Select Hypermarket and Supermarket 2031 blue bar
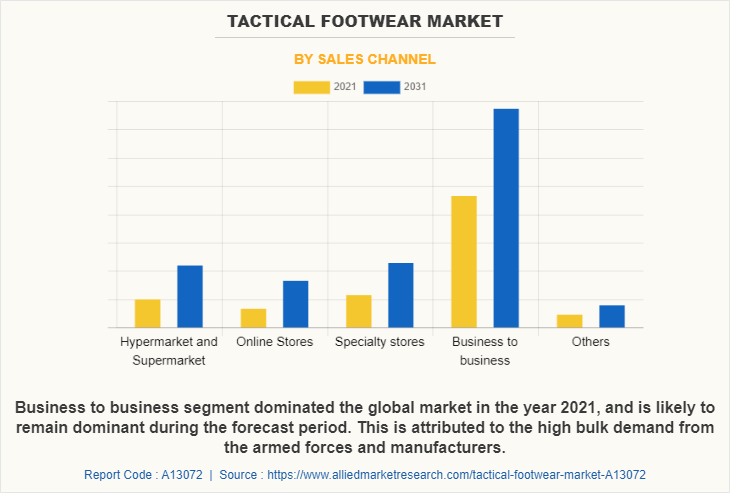 (190, 297)
